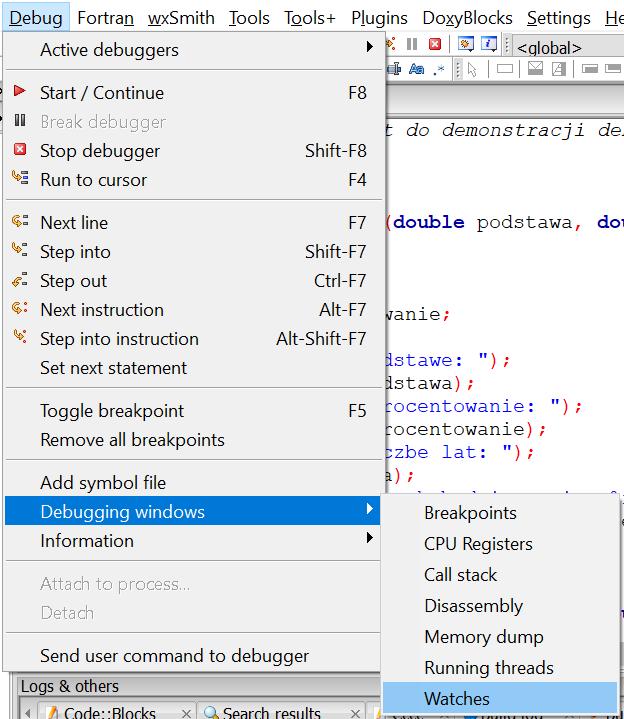
Task: Open Memory dump window
Action: coord(500,636)
